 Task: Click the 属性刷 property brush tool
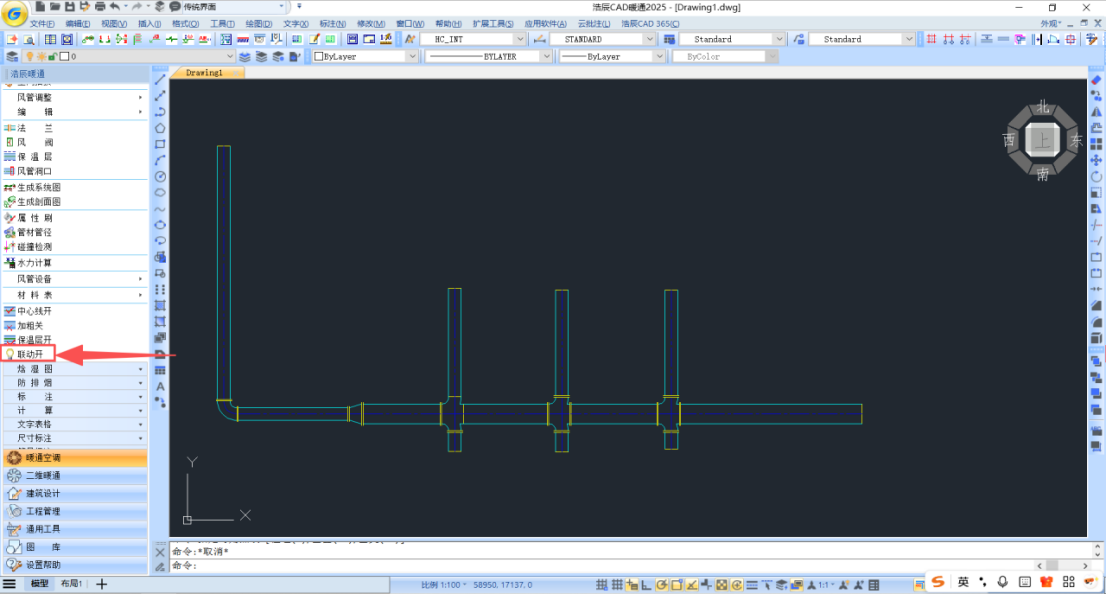pos(34,218)
